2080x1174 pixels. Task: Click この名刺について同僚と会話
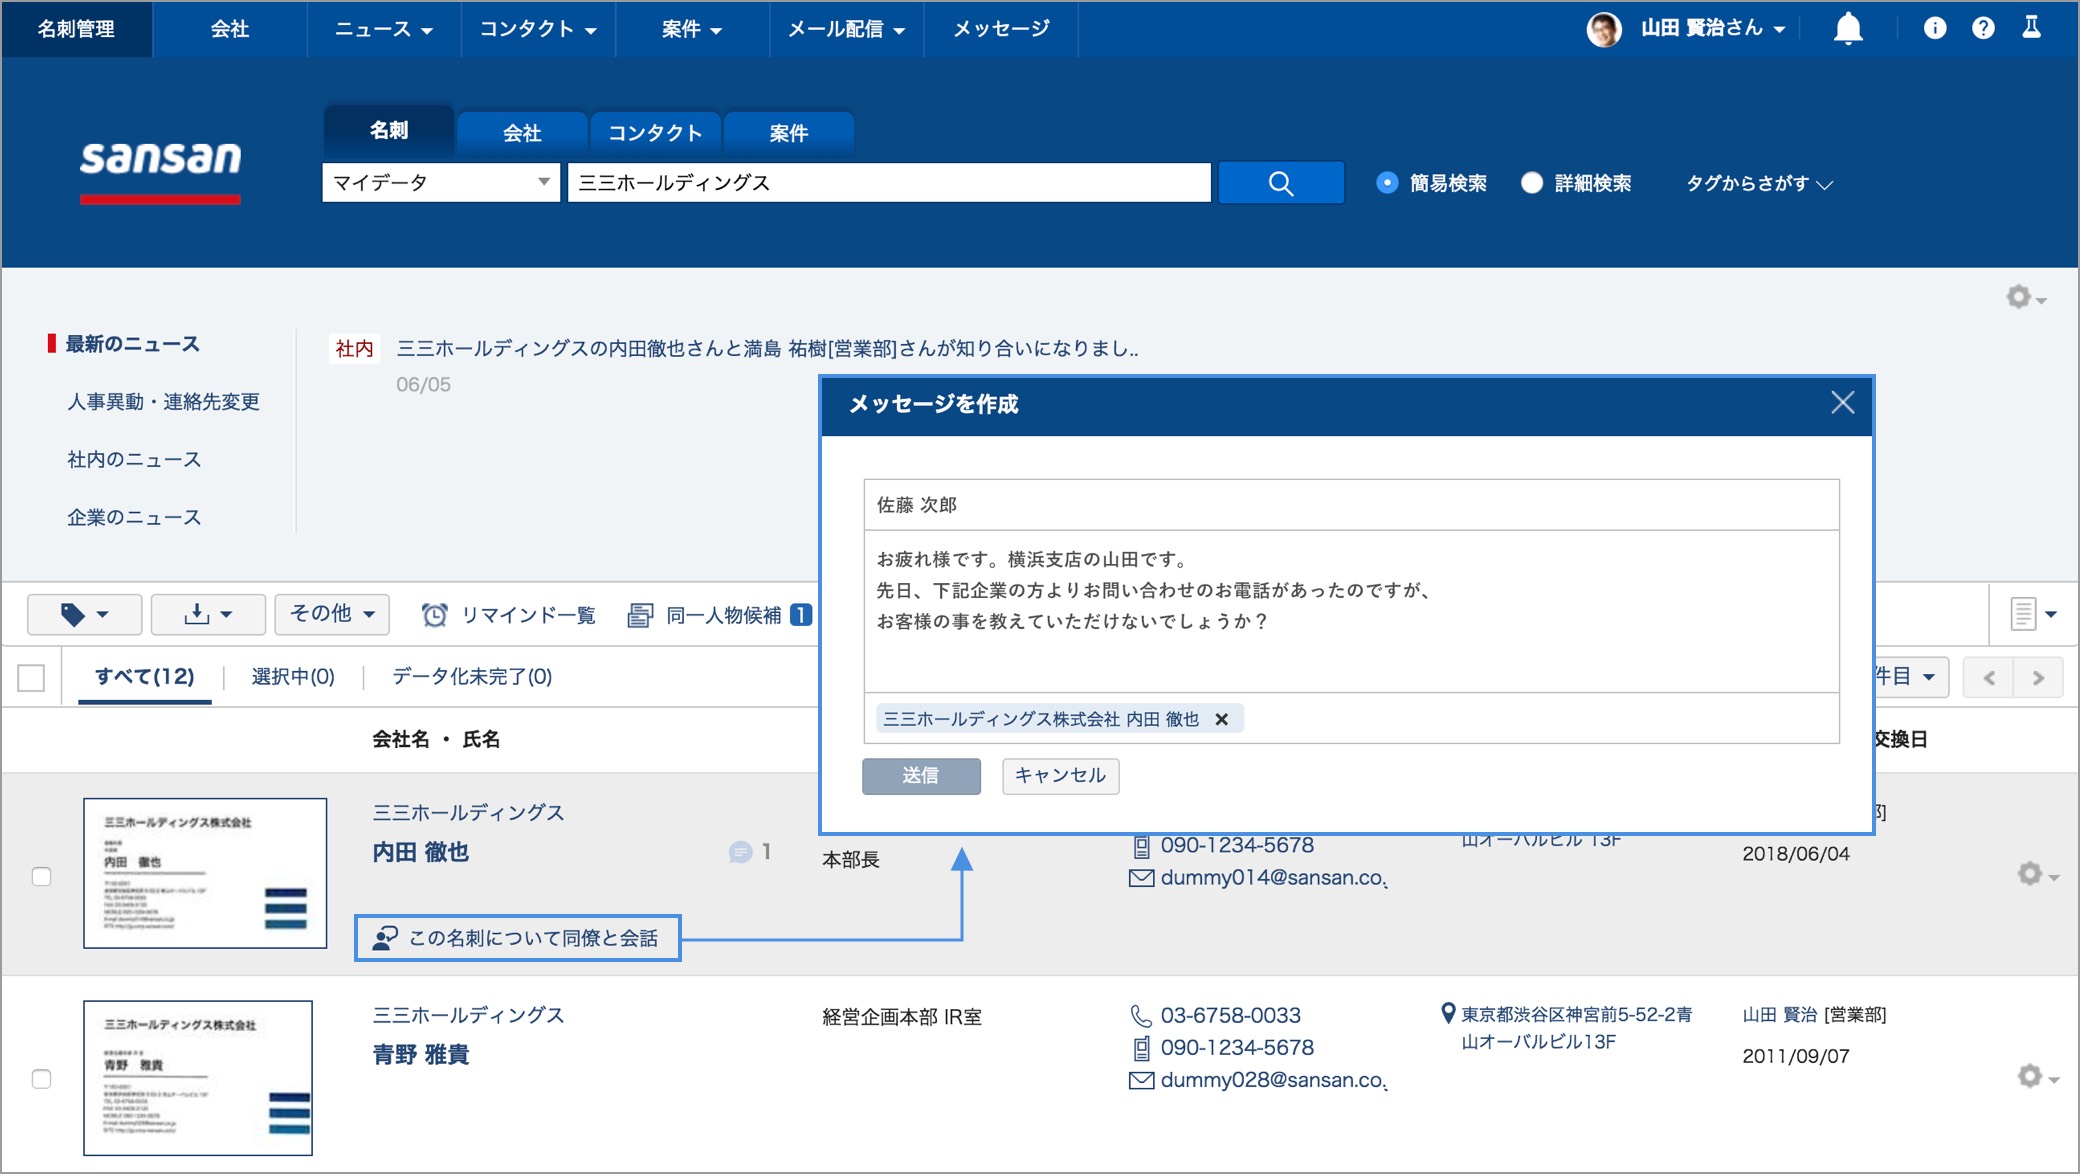pos(517,938)
